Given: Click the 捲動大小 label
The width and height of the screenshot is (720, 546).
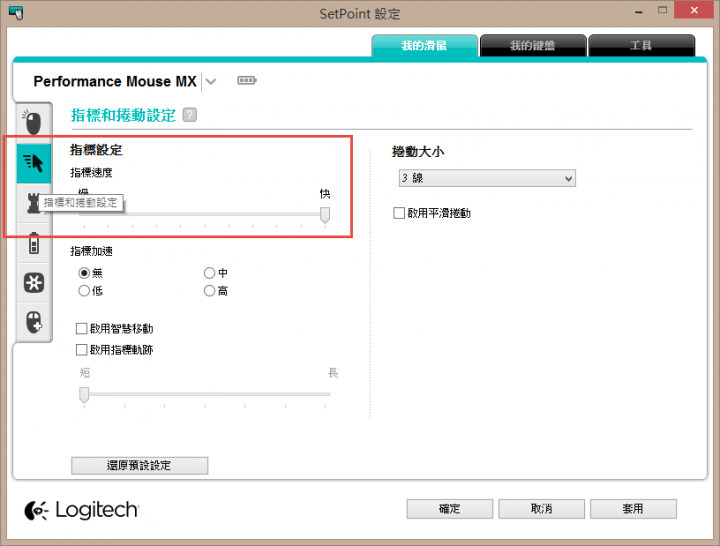Looking at the screenshot, I should pyautogui.click(x=418, y=152).
